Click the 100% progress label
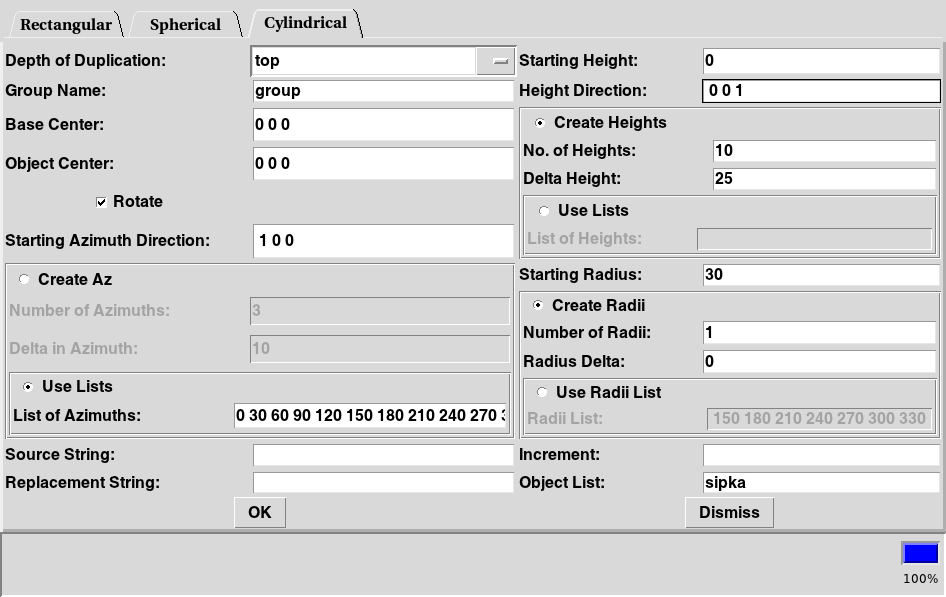The image size is (946, 597). [x=921, y=579]
